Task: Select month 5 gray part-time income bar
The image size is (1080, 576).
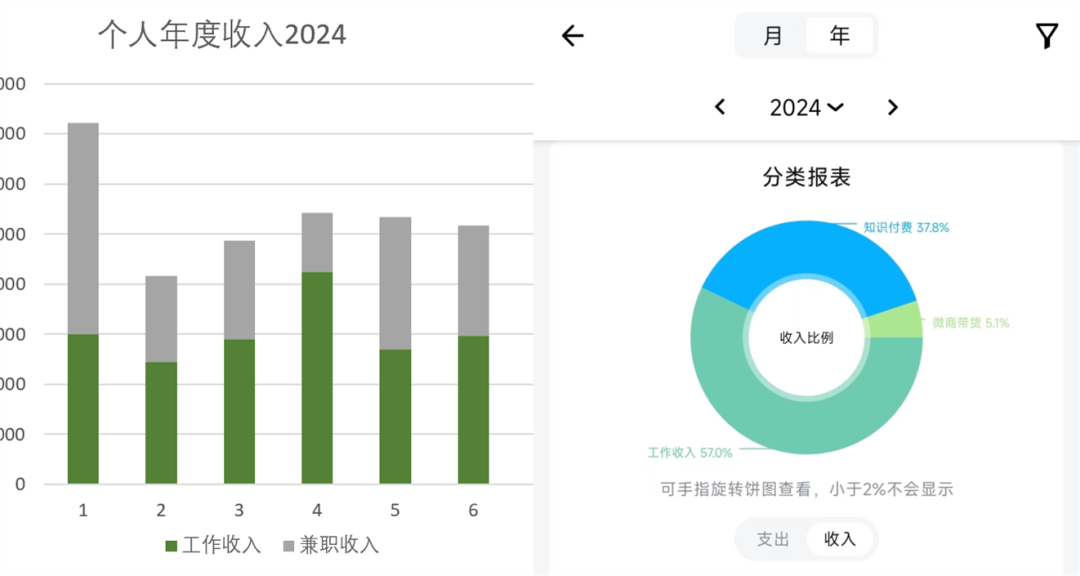Action: coord(395,284)
